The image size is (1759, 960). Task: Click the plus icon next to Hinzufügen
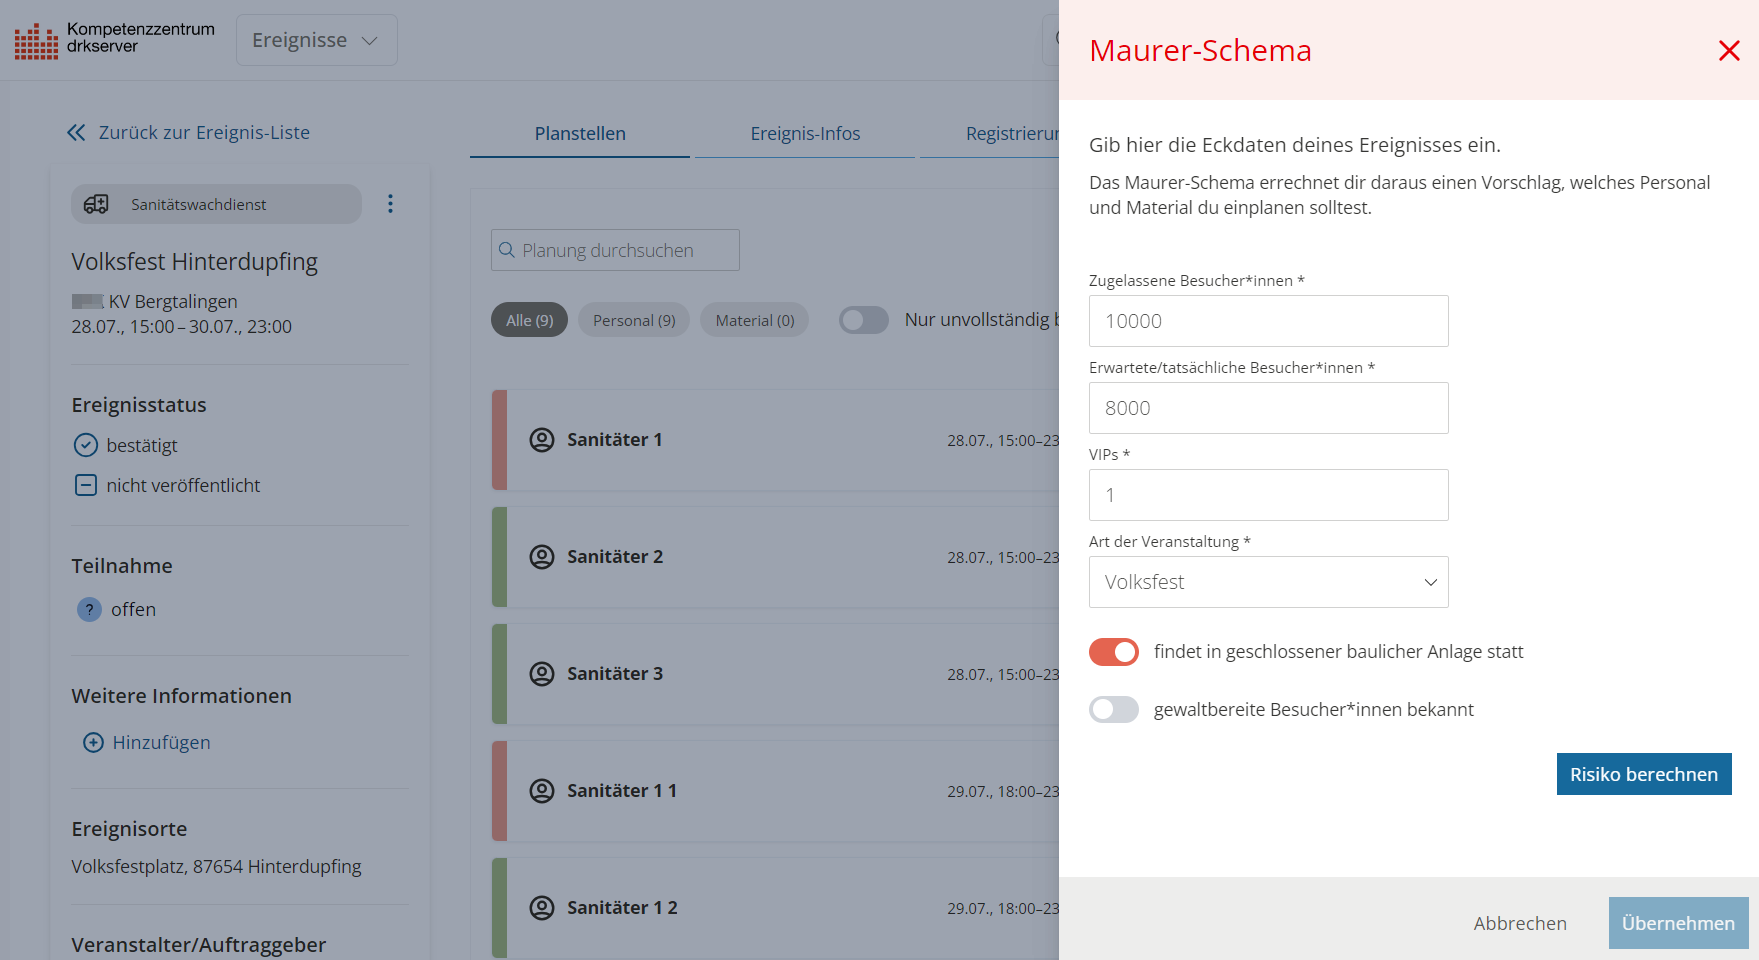click(x=93, y=742)
